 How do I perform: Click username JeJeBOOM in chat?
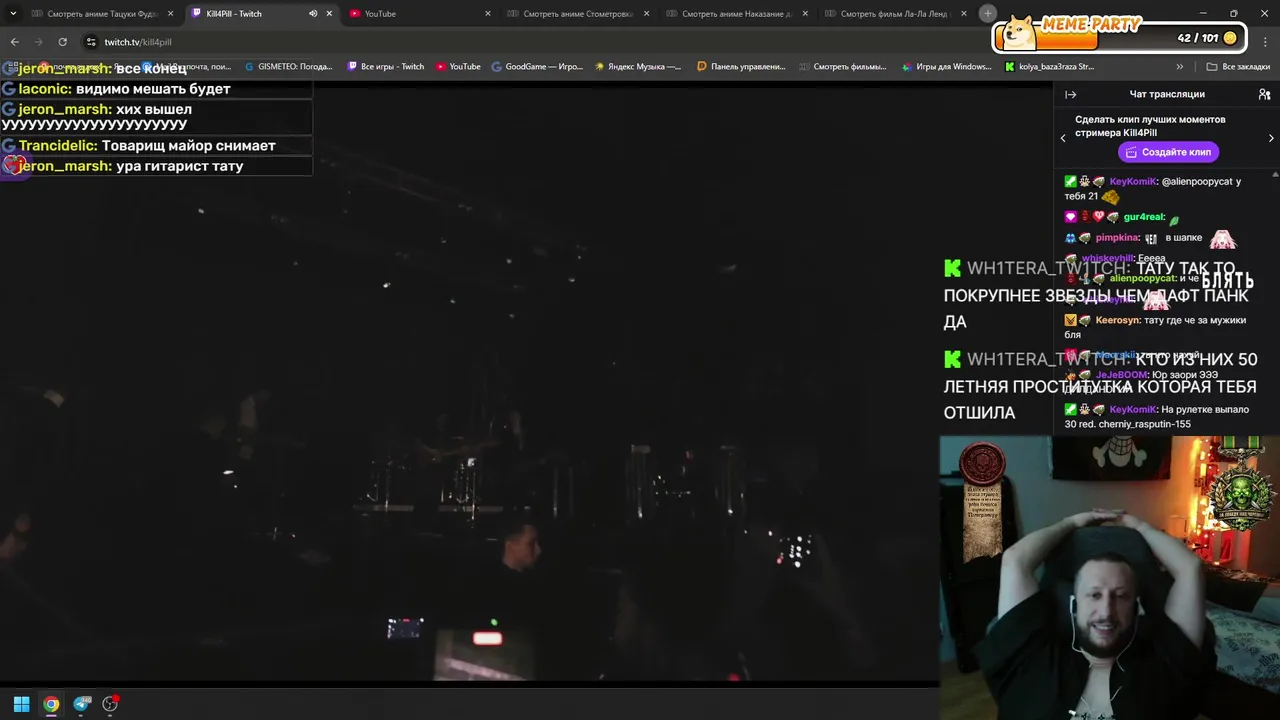click(1122, 375)
